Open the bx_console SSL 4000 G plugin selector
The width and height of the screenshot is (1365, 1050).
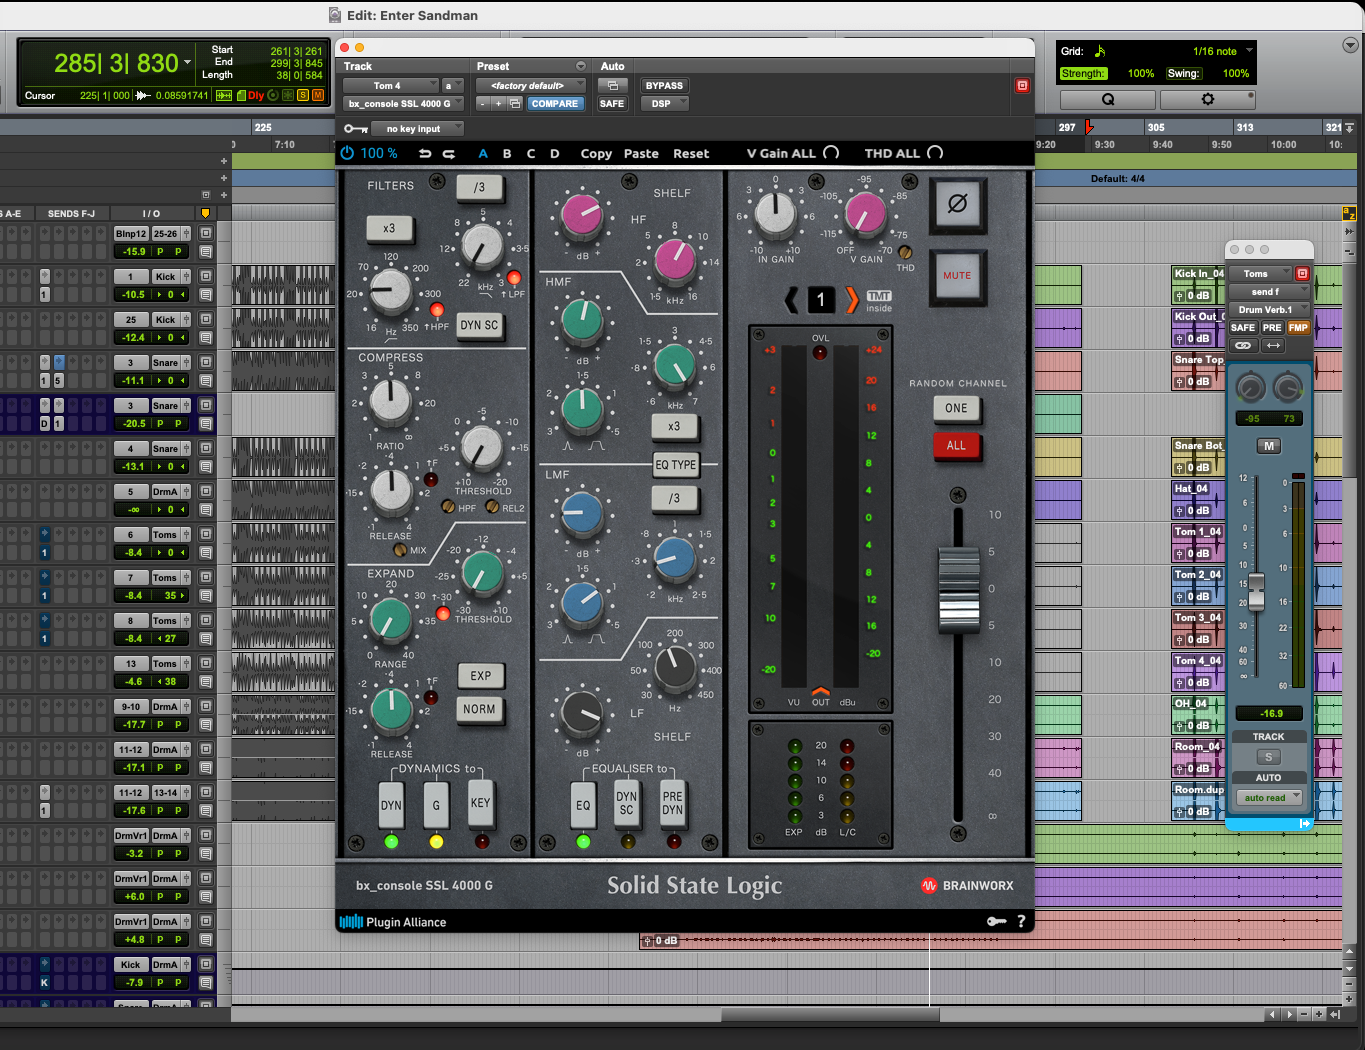click(403, 104)
